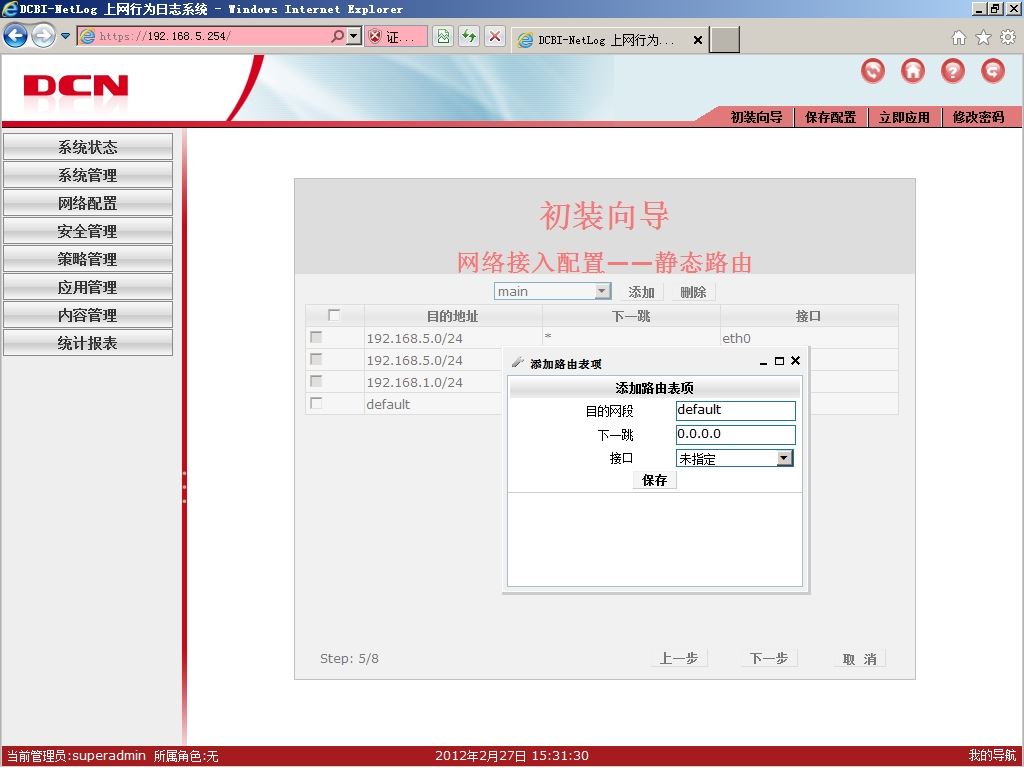This screenshot has width=1024, height=768.
Task: Open IE tools gear icon
Action: [x=1008, y=38]
